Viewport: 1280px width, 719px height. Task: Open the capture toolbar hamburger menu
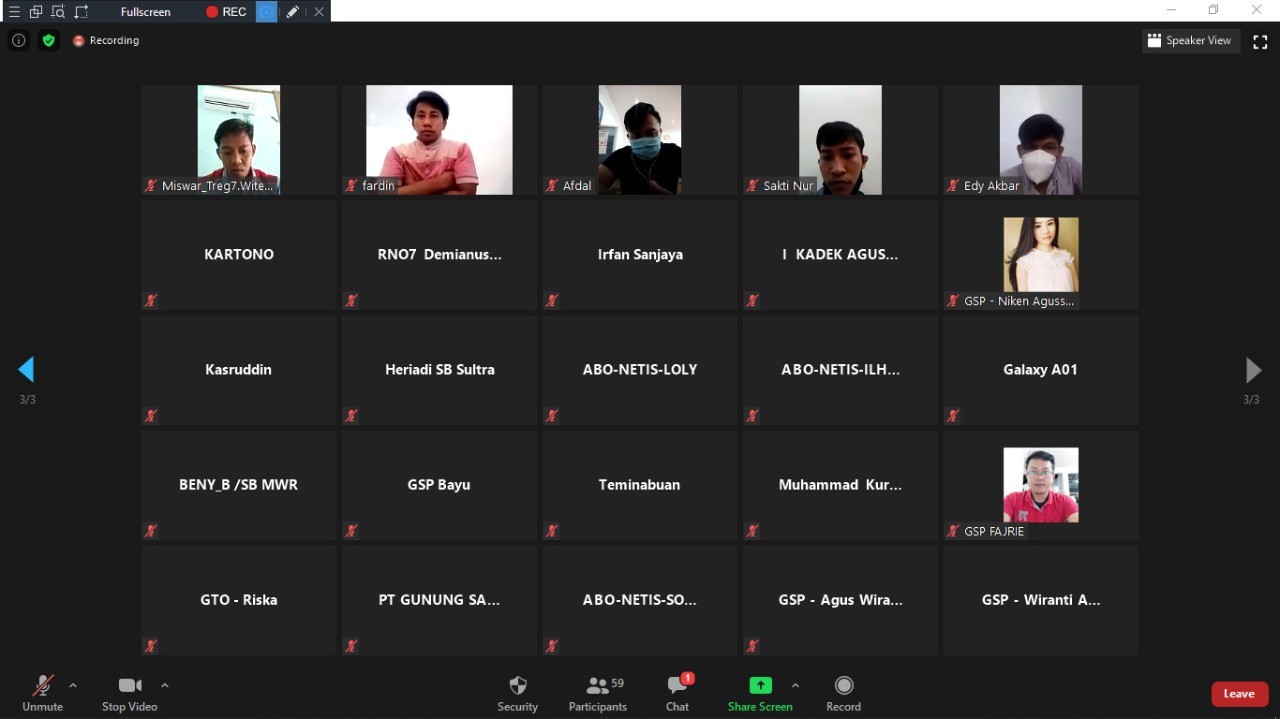pyautogui.click(x=14, y=12)
